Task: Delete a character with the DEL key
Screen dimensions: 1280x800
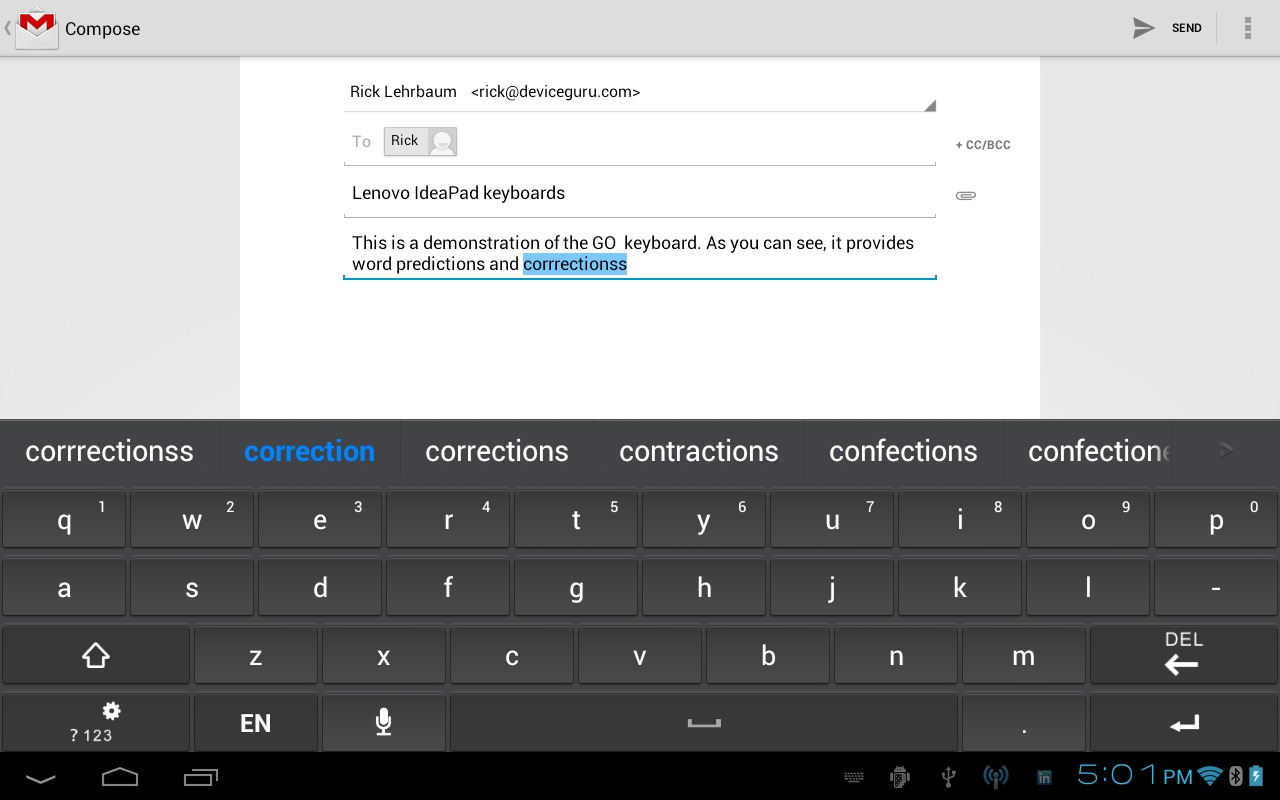Action: (1184, 655)
